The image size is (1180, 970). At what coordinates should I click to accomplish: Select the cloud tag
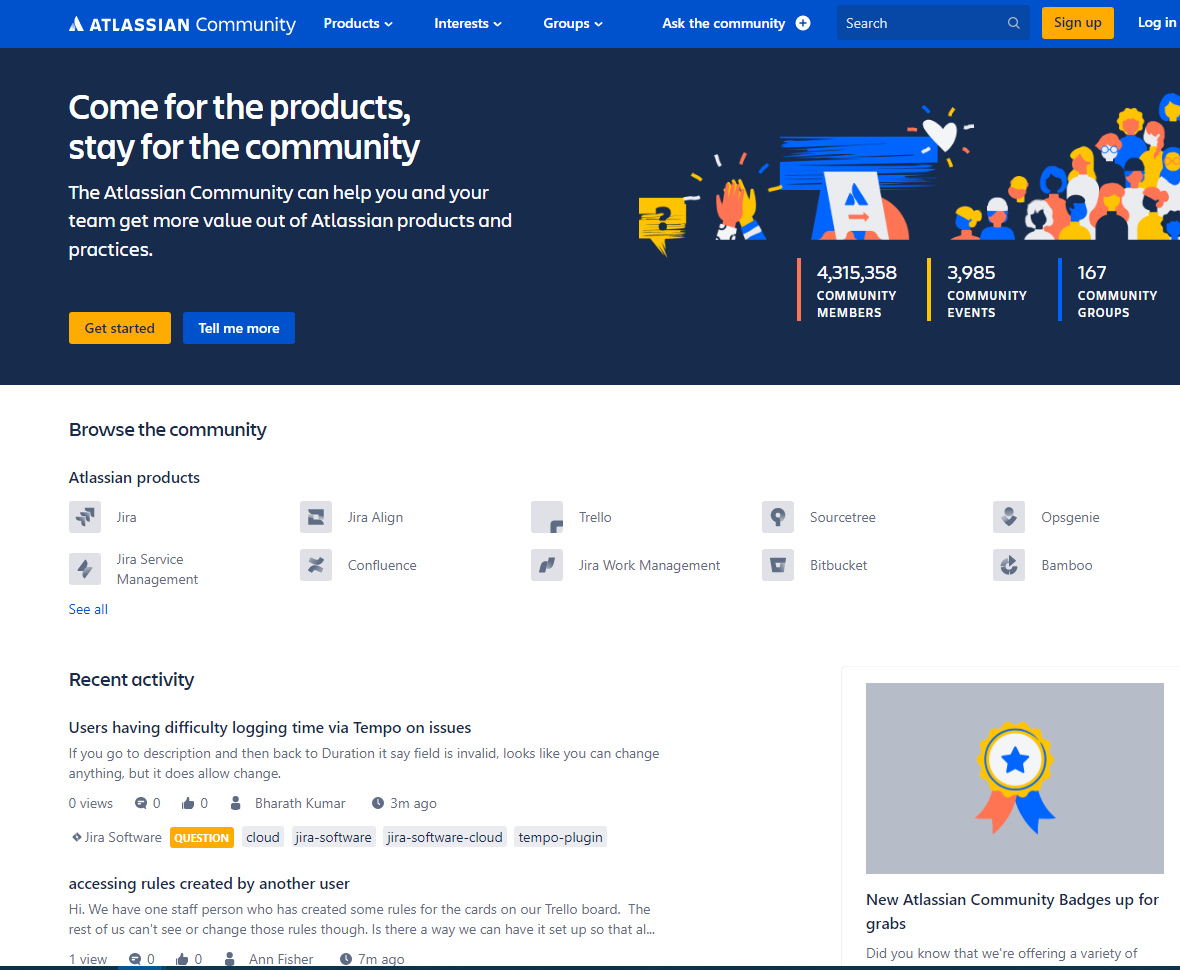(263, 838)
